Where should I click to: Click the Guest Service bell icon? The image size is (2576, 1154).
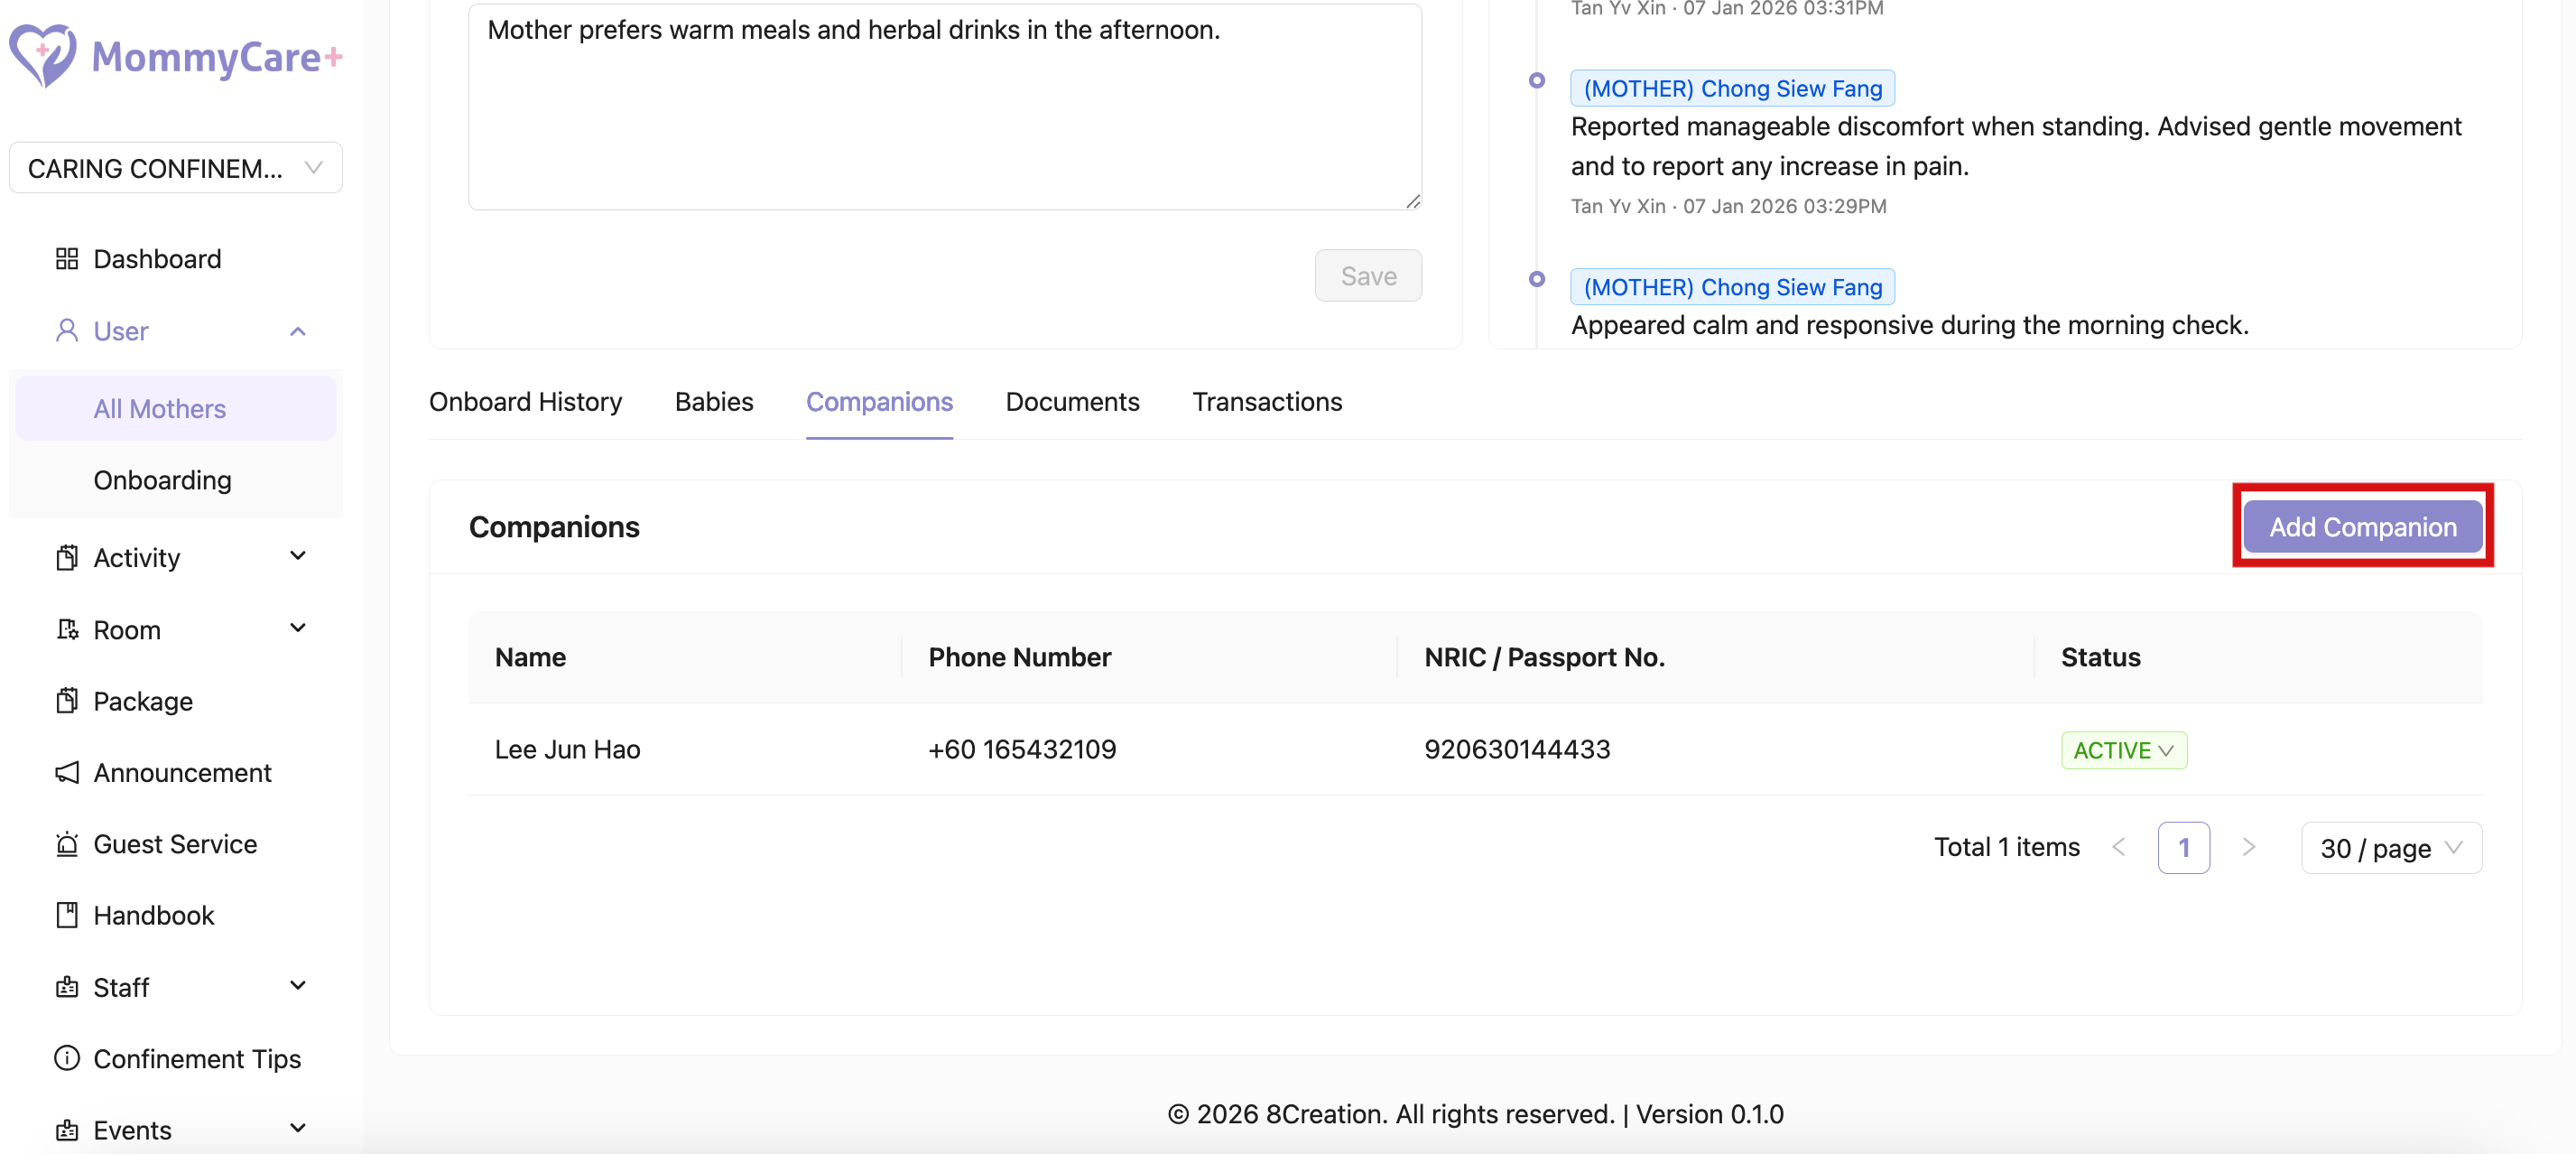(67, 844)
